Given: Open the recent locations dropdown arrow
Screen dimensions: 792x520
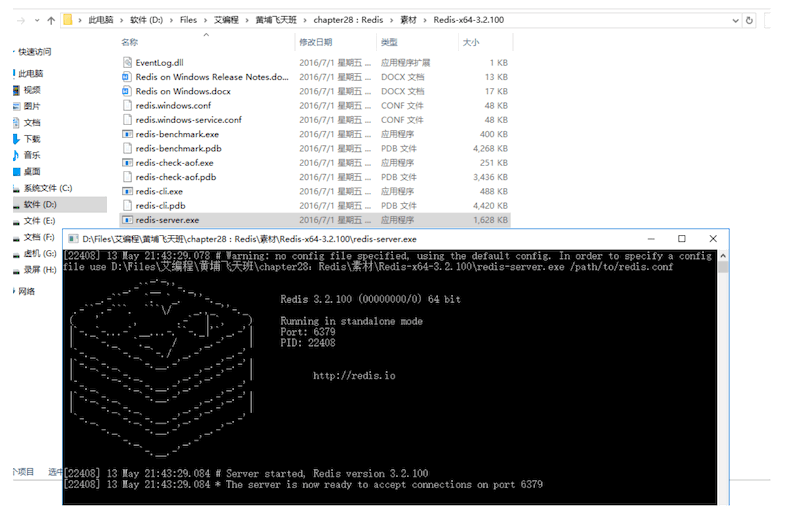Looking at the screenshot, I should [x=37, y=20].
